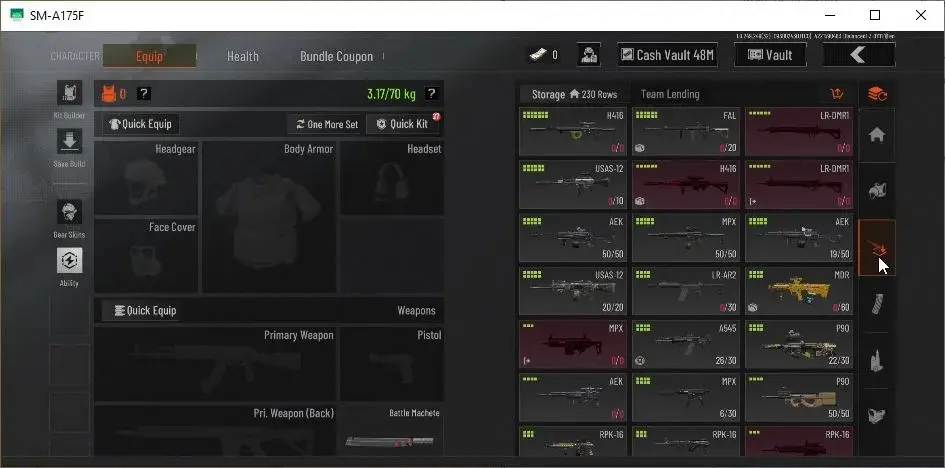Click the Quick Kit button
945x468 pixels.
point(403,124)
